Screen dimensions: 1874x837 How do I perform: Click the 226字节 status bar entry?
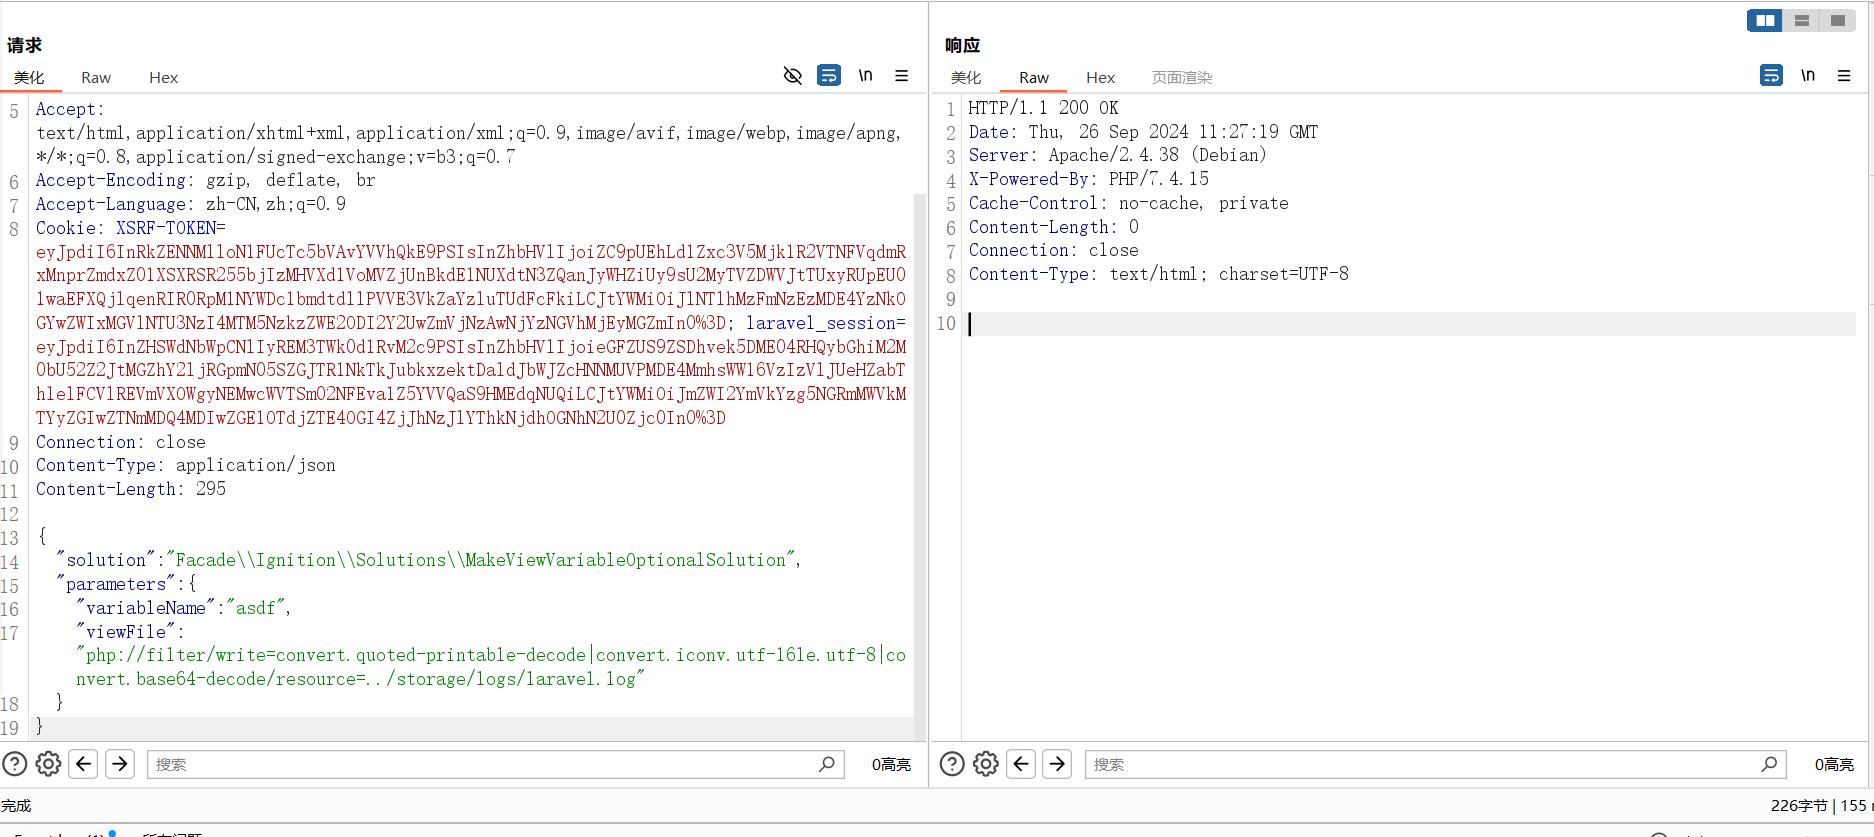coord(1799,806)
